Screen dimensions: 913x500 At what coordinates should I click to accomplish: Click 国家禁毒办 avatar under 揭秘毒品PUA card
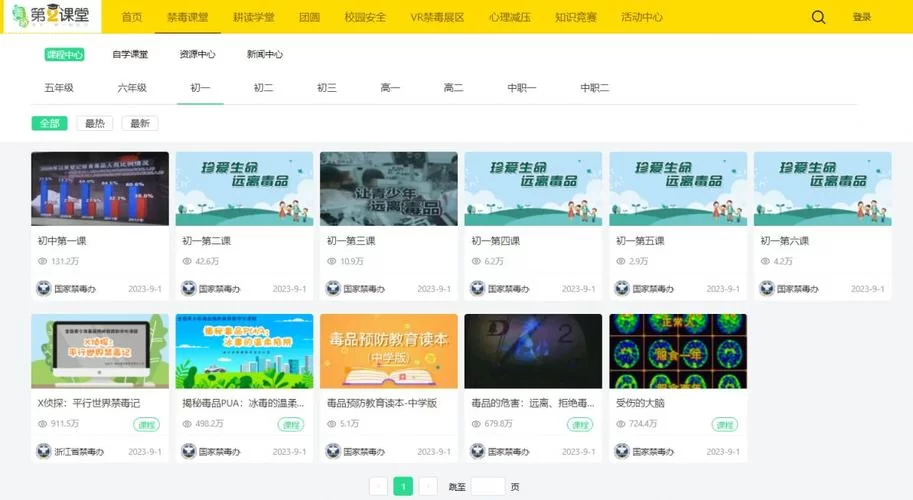(188, 451)
